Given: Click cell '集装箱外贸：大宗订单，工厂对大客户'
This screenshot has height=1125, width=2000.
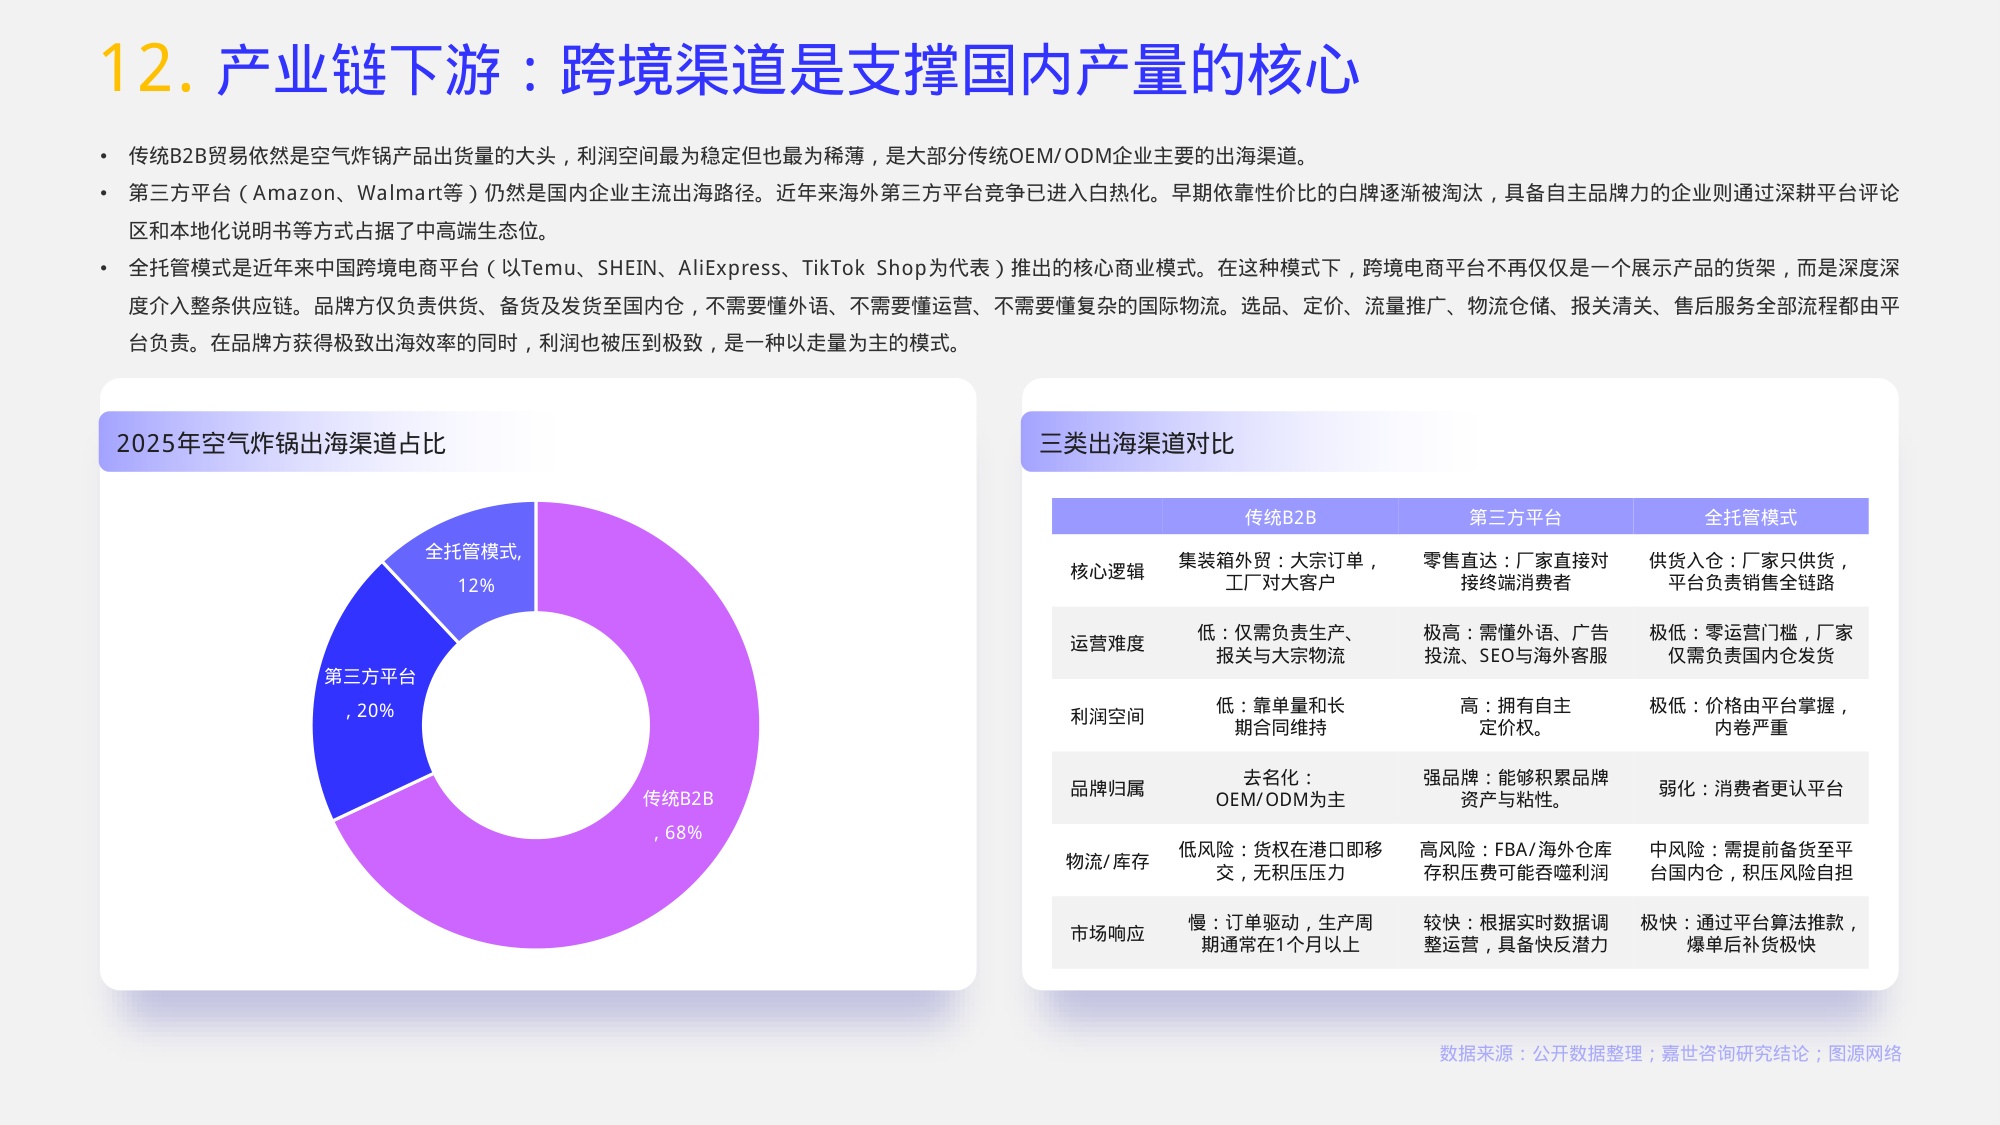Looking at the screenshot, I should point(1280,571).
